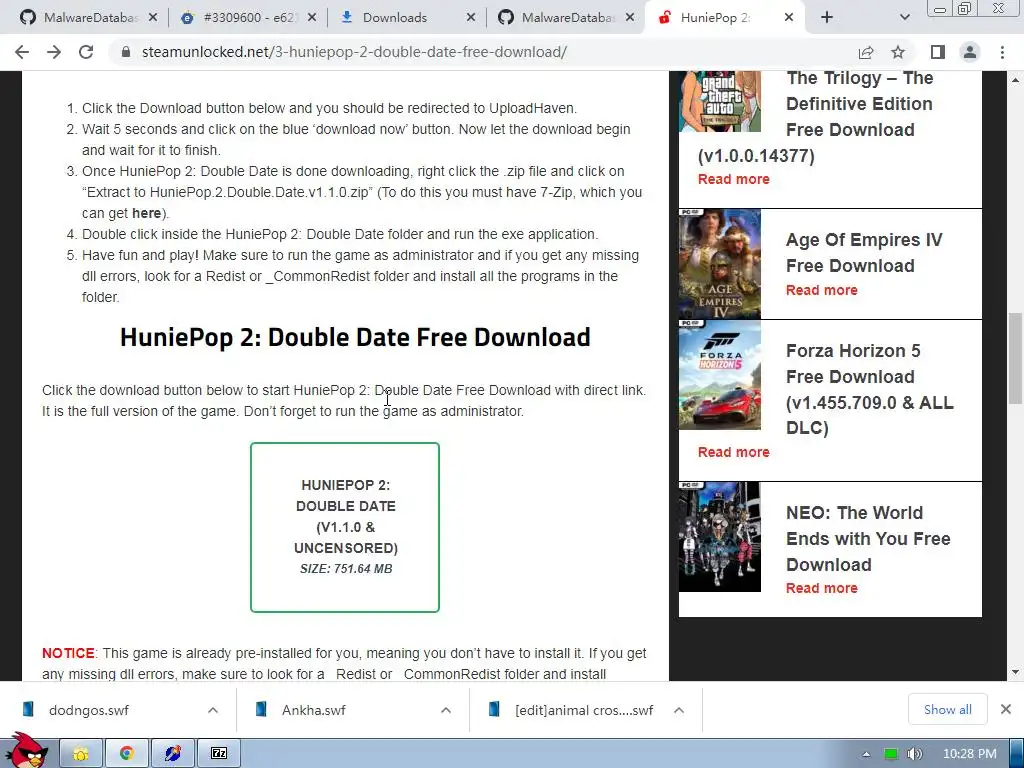Go forward to the next page

tap(54, 52)
